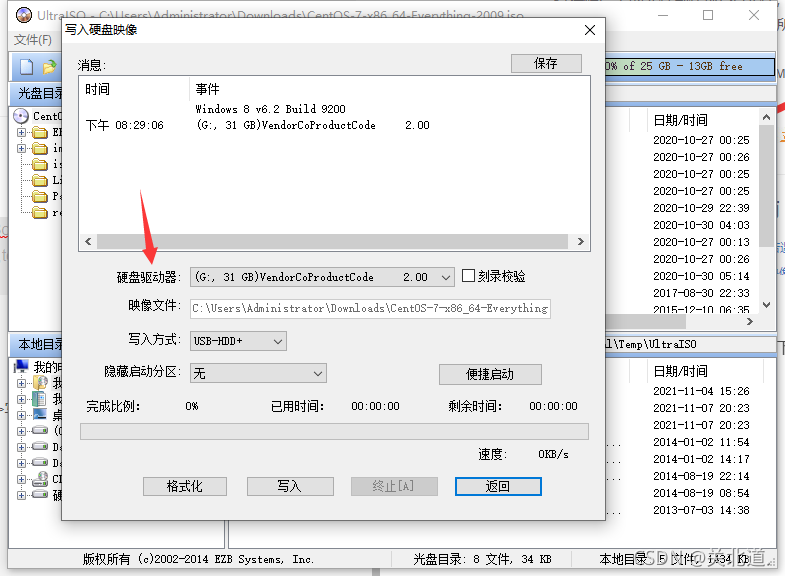Expand the 硬 drive node at tree bottom

pos(21,495)
